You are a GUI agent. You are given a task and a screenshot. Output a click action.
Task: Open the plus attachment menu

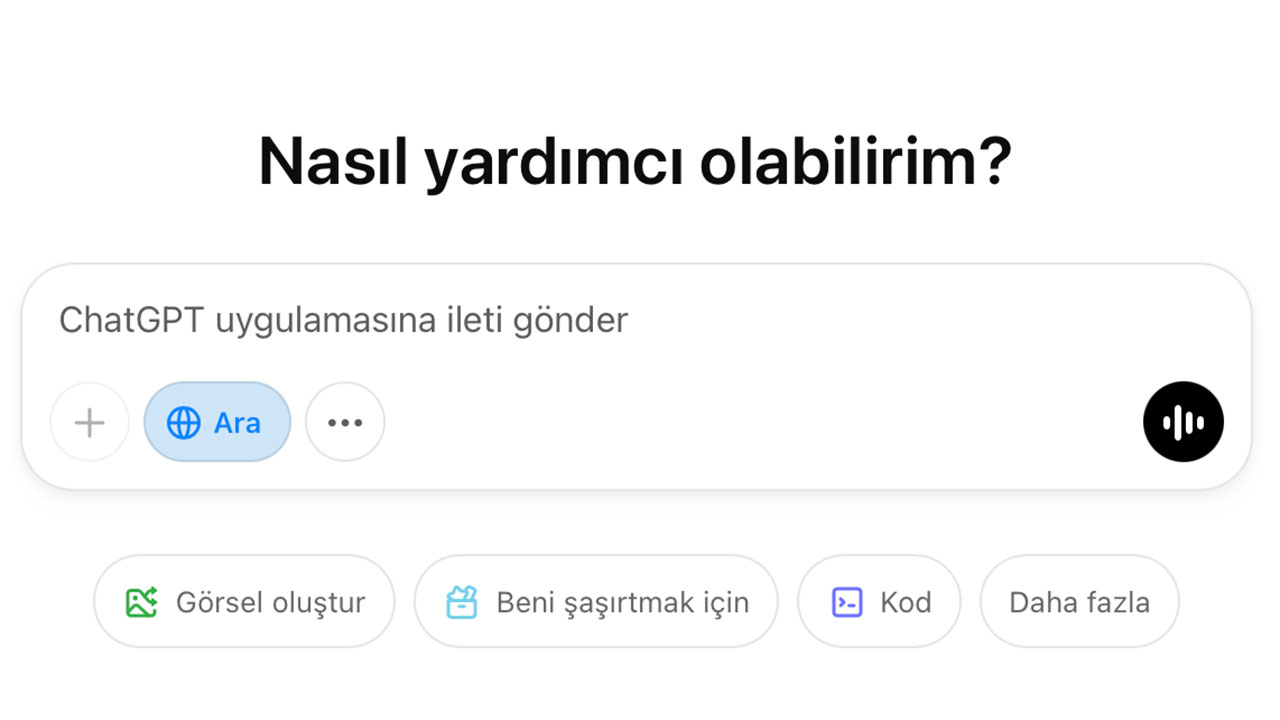[x=89, y=422]
